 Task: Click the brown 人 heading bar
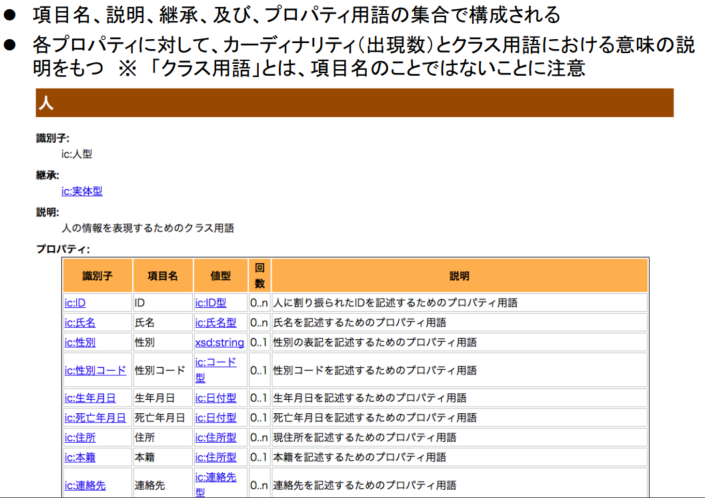click(354, 103)
